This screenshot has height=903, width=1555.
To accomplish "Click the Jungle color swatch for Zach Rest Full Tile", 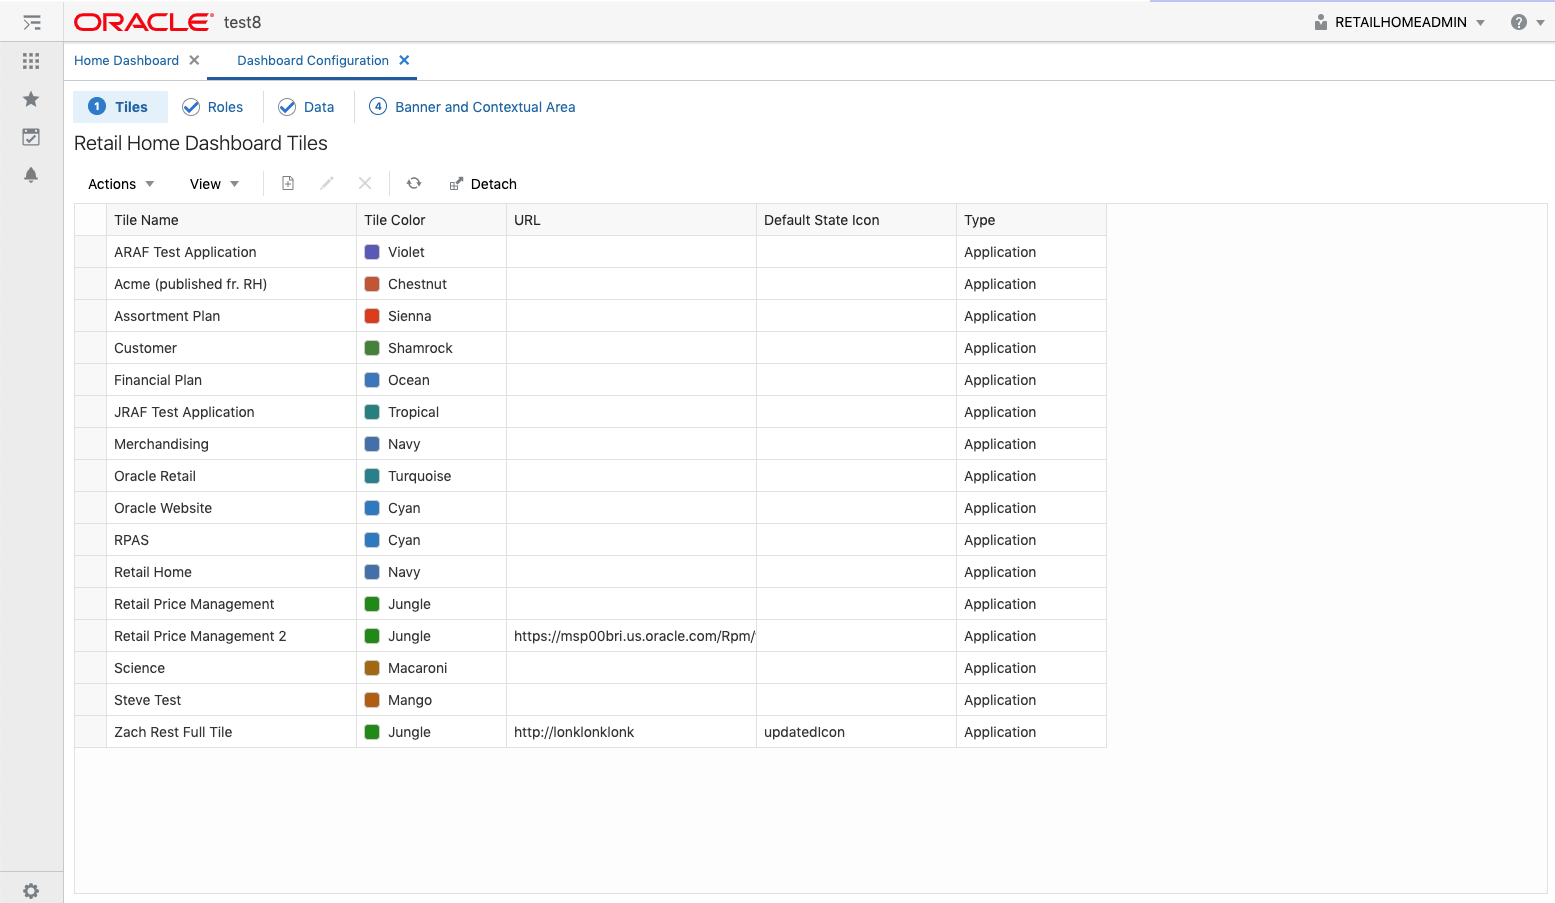I will 371,732.
